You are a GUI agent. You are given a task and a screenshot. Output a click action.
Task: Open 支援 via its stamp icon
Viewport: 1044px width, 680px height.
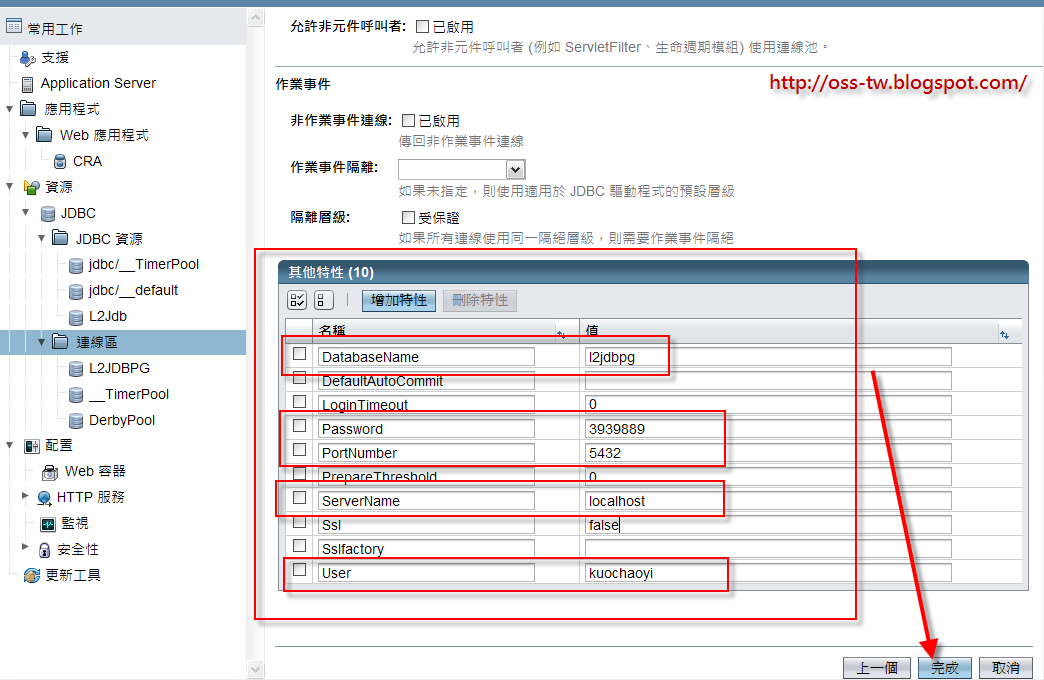(28, 57)
